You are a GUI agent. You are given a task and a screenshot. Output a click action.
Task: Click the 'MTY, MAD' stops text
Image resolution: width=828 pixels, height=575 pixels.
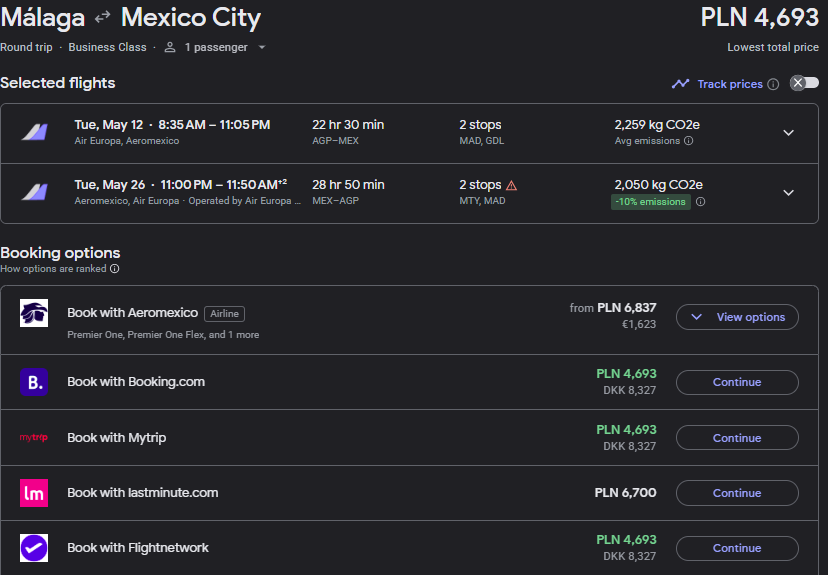pyautogui.click(x=482, y=201)
